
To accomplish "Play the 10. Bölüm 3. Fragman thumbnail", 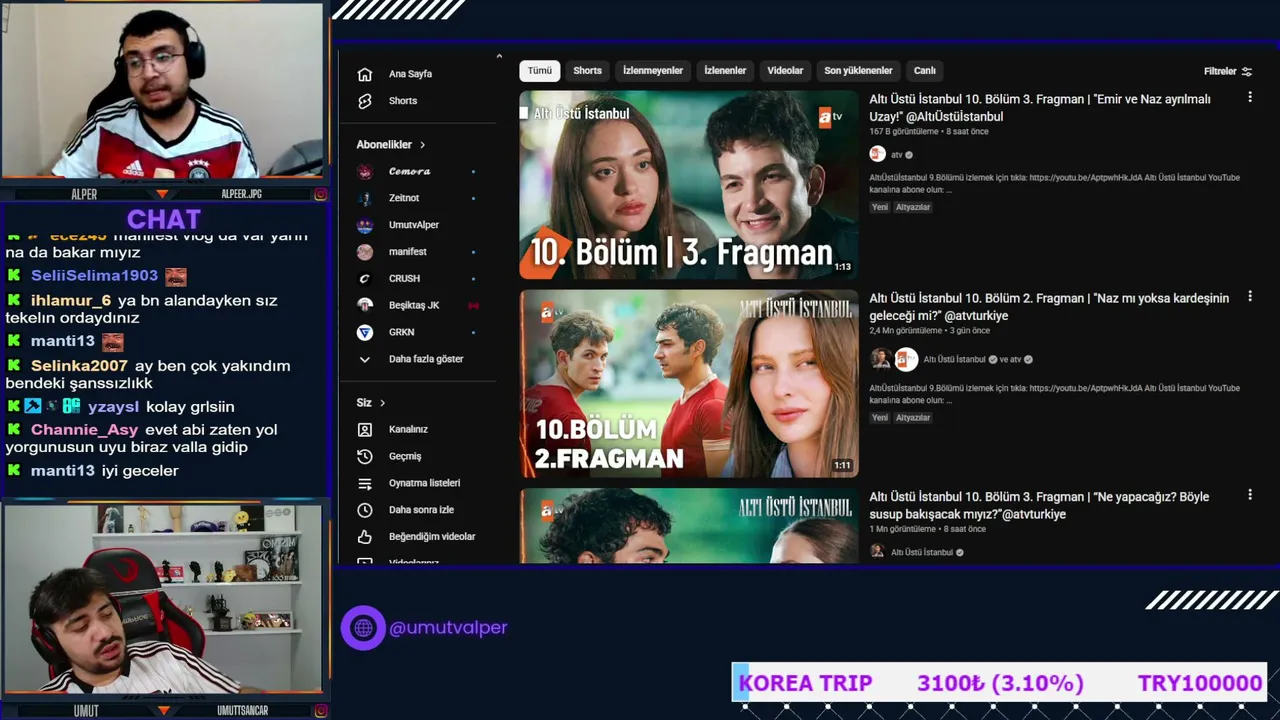I will [x=689, y=185].
